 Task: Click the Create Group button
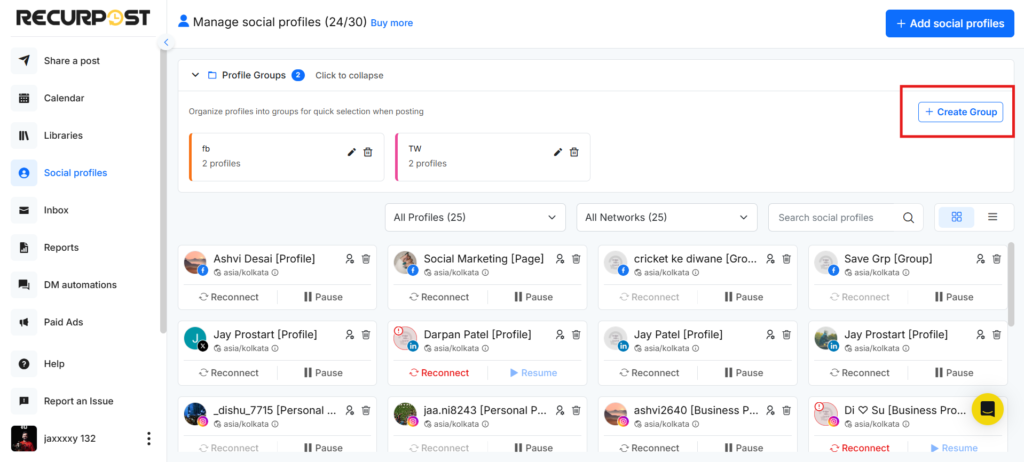(961, 112)
